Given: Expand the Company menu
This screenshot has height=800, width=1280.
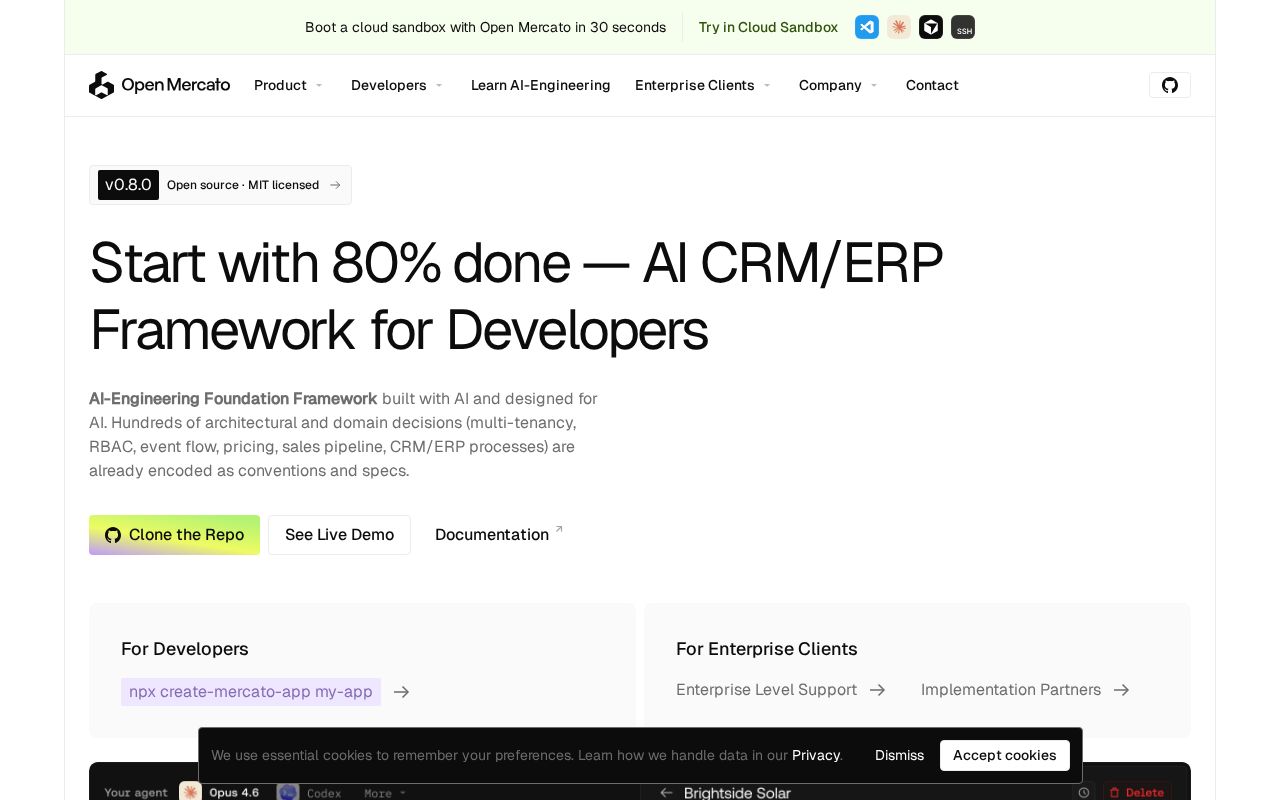Looking at the screenshot, I should click(838, 85).
